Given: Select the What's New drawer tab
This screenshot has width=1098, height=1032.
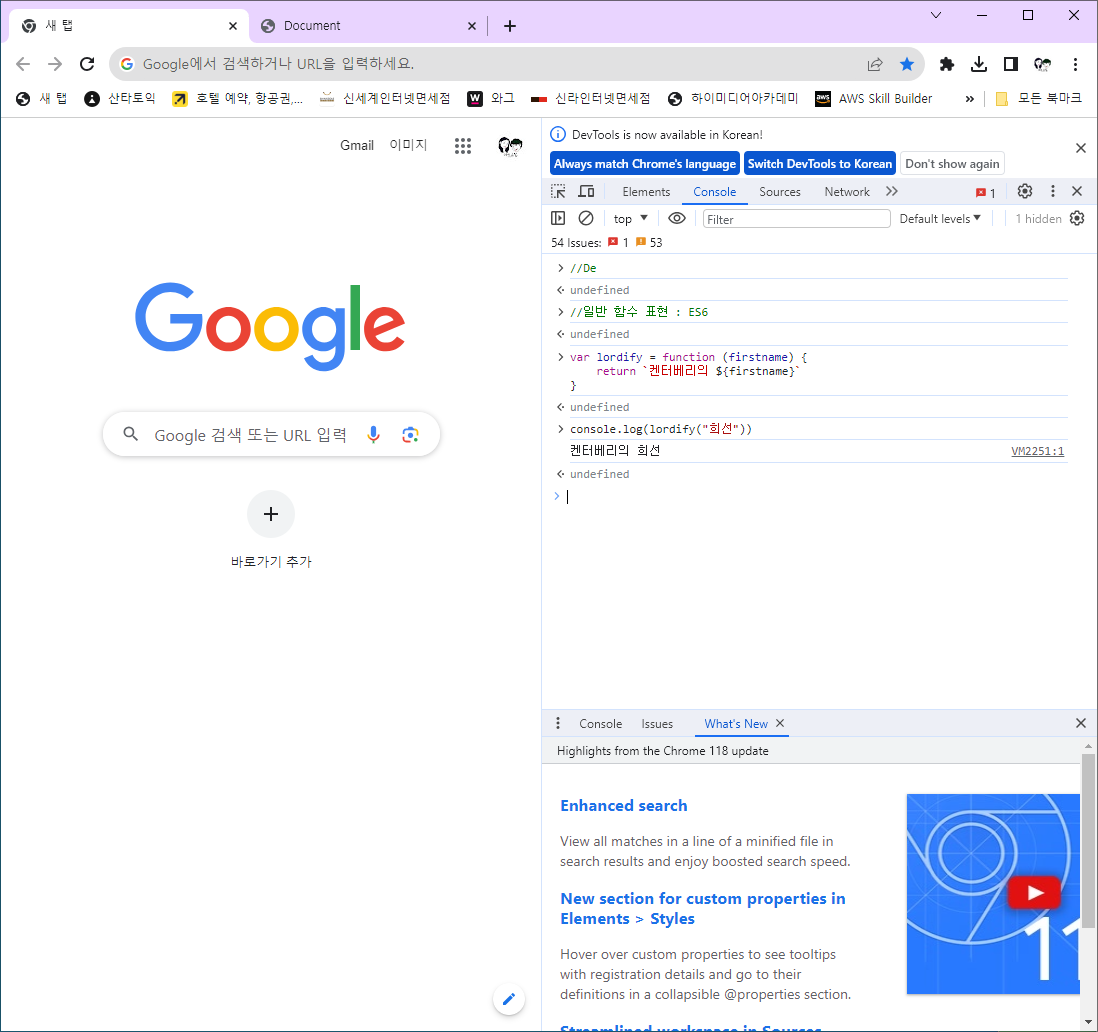Looking at the screenshot, I should point(736,724).
